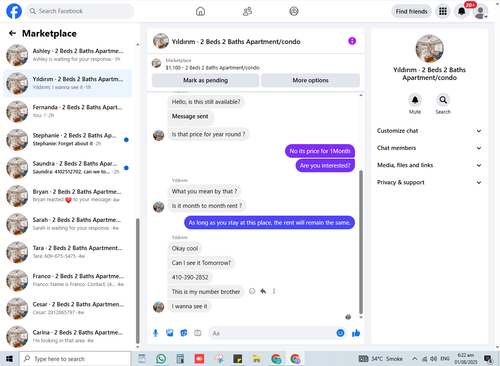Click the Facebook logo
The height and width of the screenshot is (366, 500).
[14, 11]
